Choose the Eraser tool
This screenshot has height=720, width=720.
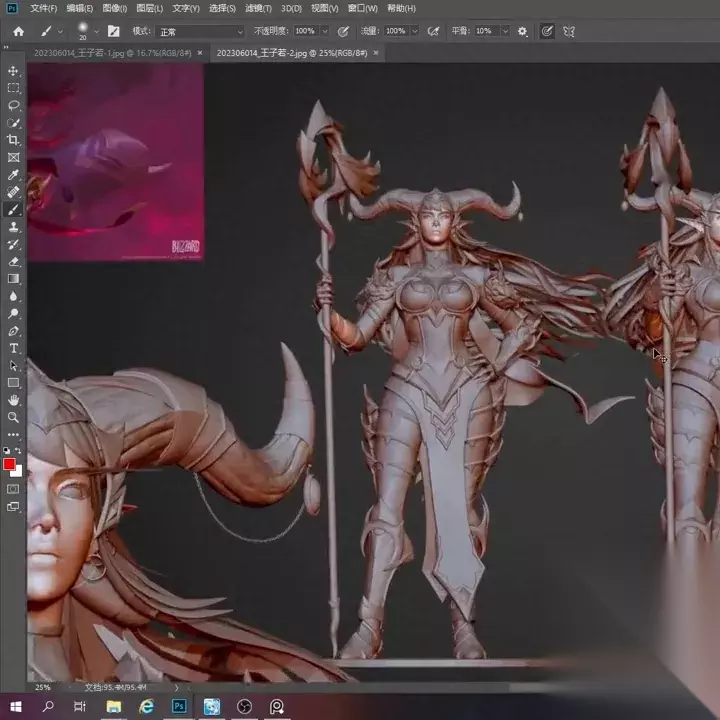click(x=14, y=261)
